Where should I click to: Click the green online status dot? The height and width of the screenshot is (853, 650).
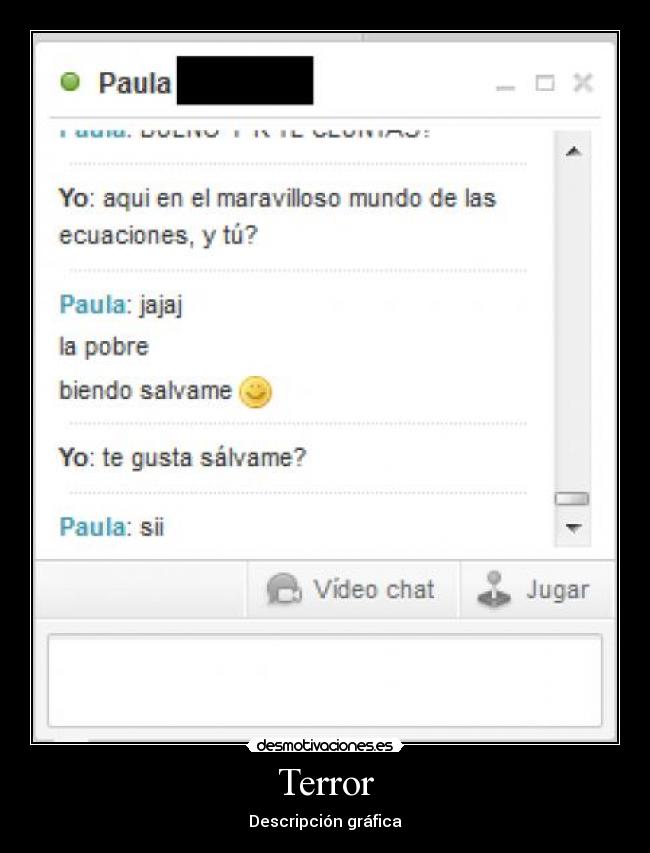tap(70, 82)
